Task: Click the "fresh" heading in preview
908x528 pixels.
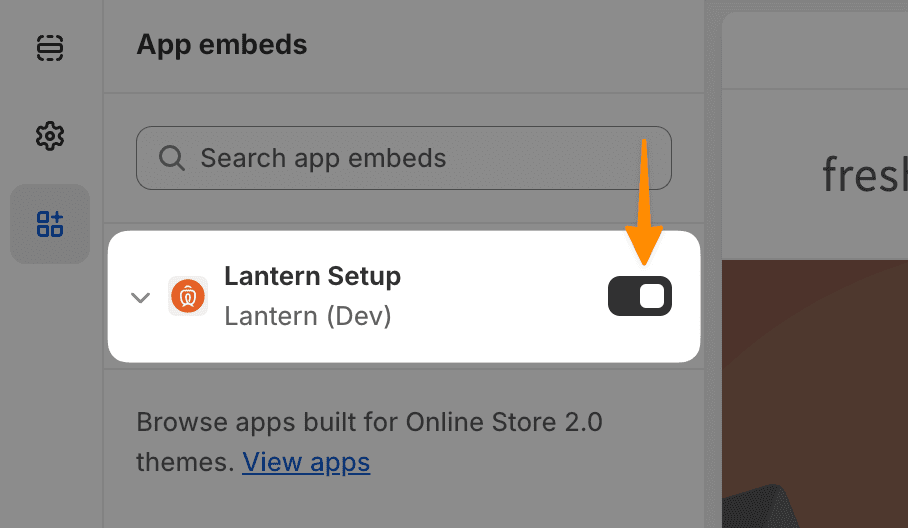Action: [864, 176]
